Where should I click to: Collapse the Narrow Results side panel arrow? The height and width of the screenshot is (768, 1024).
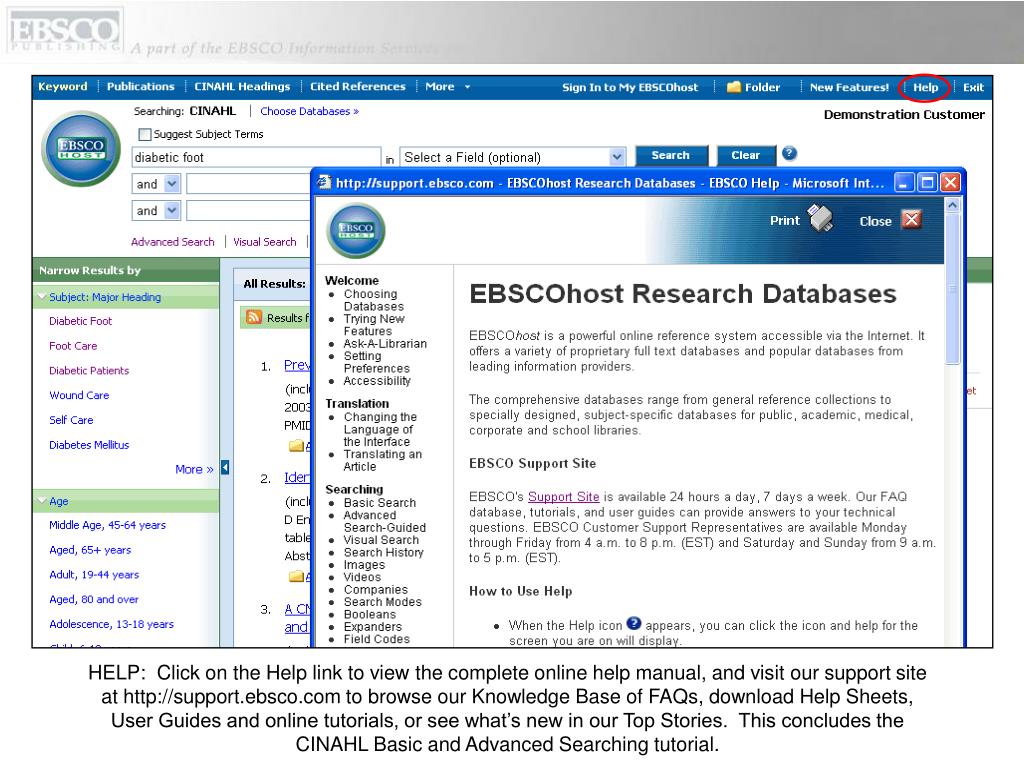[x=225, y=468]
